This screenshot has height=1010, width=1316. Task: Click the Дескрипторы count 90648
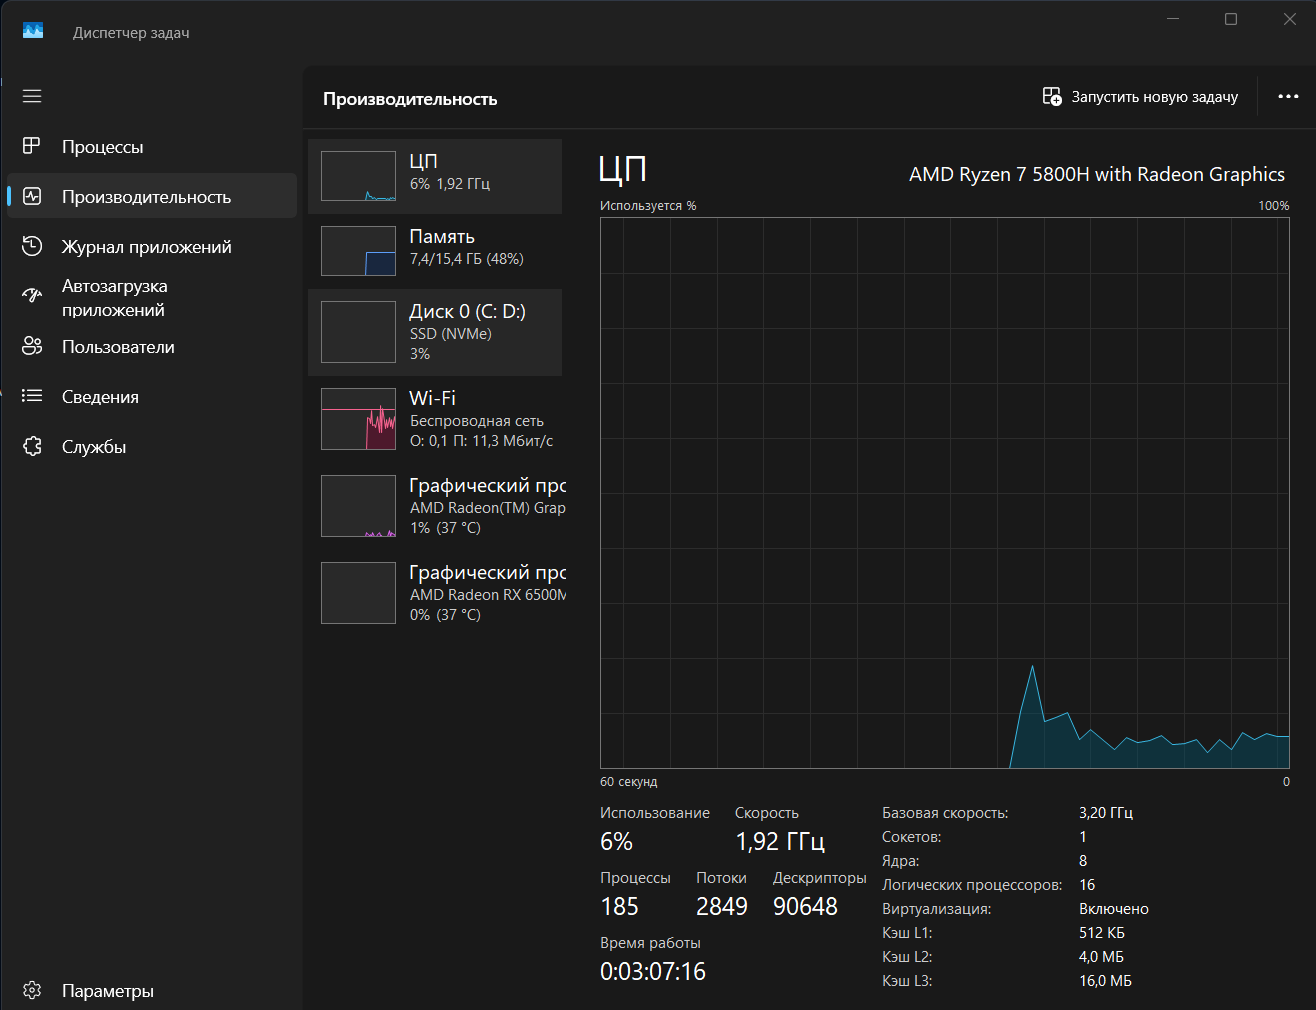tap(805, 907)
